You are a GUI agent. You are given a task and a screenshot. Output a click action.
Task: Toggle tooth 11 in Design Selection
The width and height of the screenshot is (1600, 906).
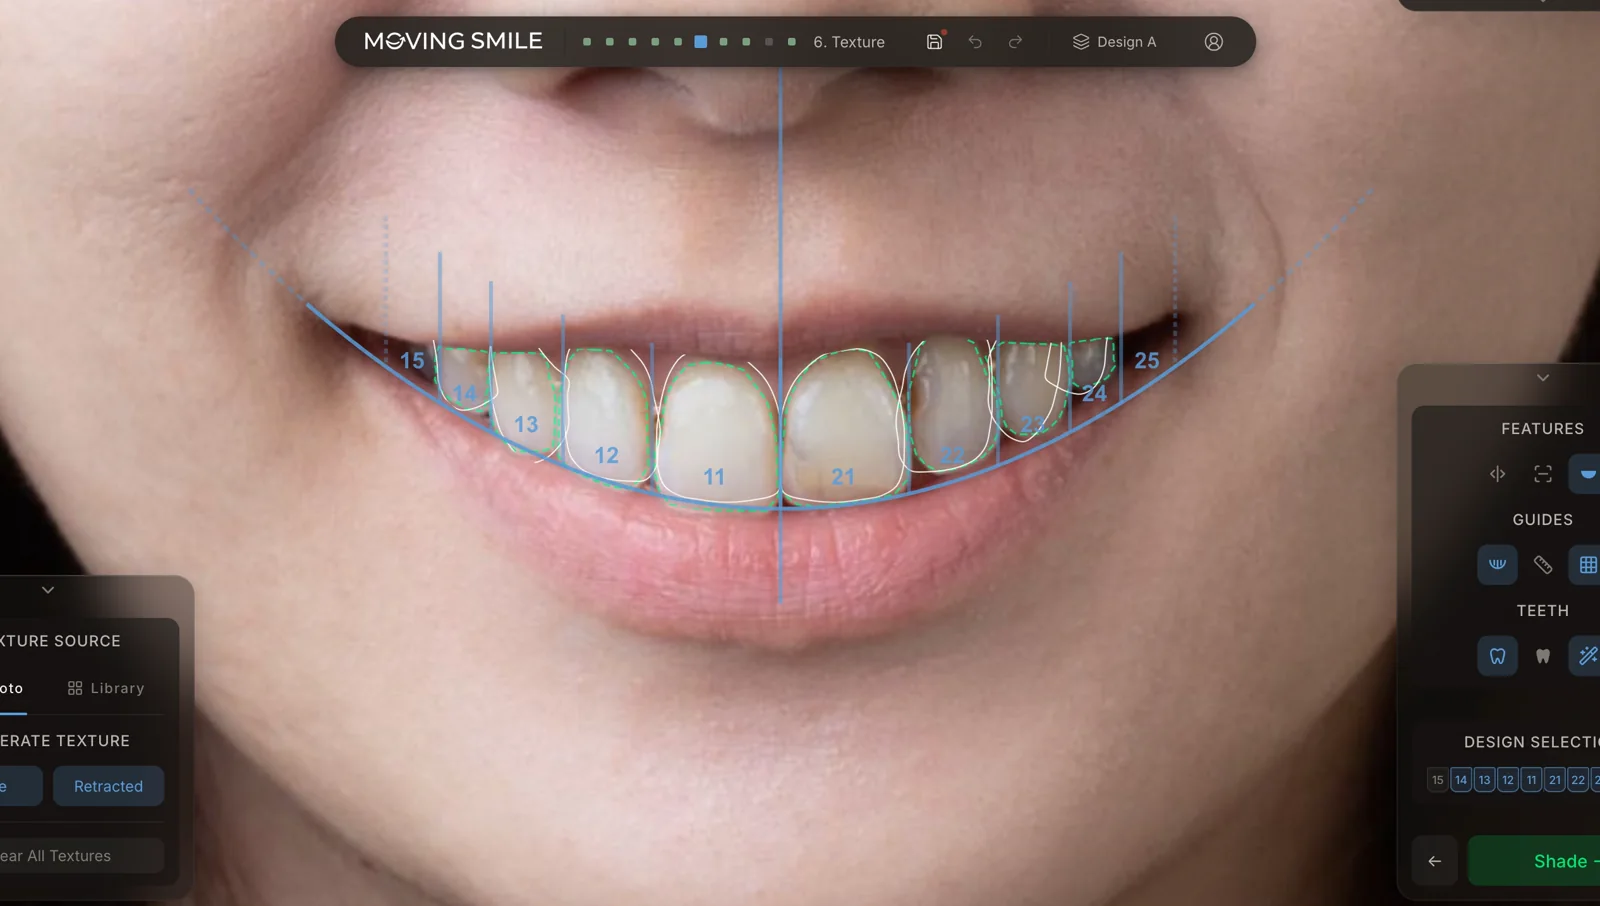click(x=1531, y=780)
